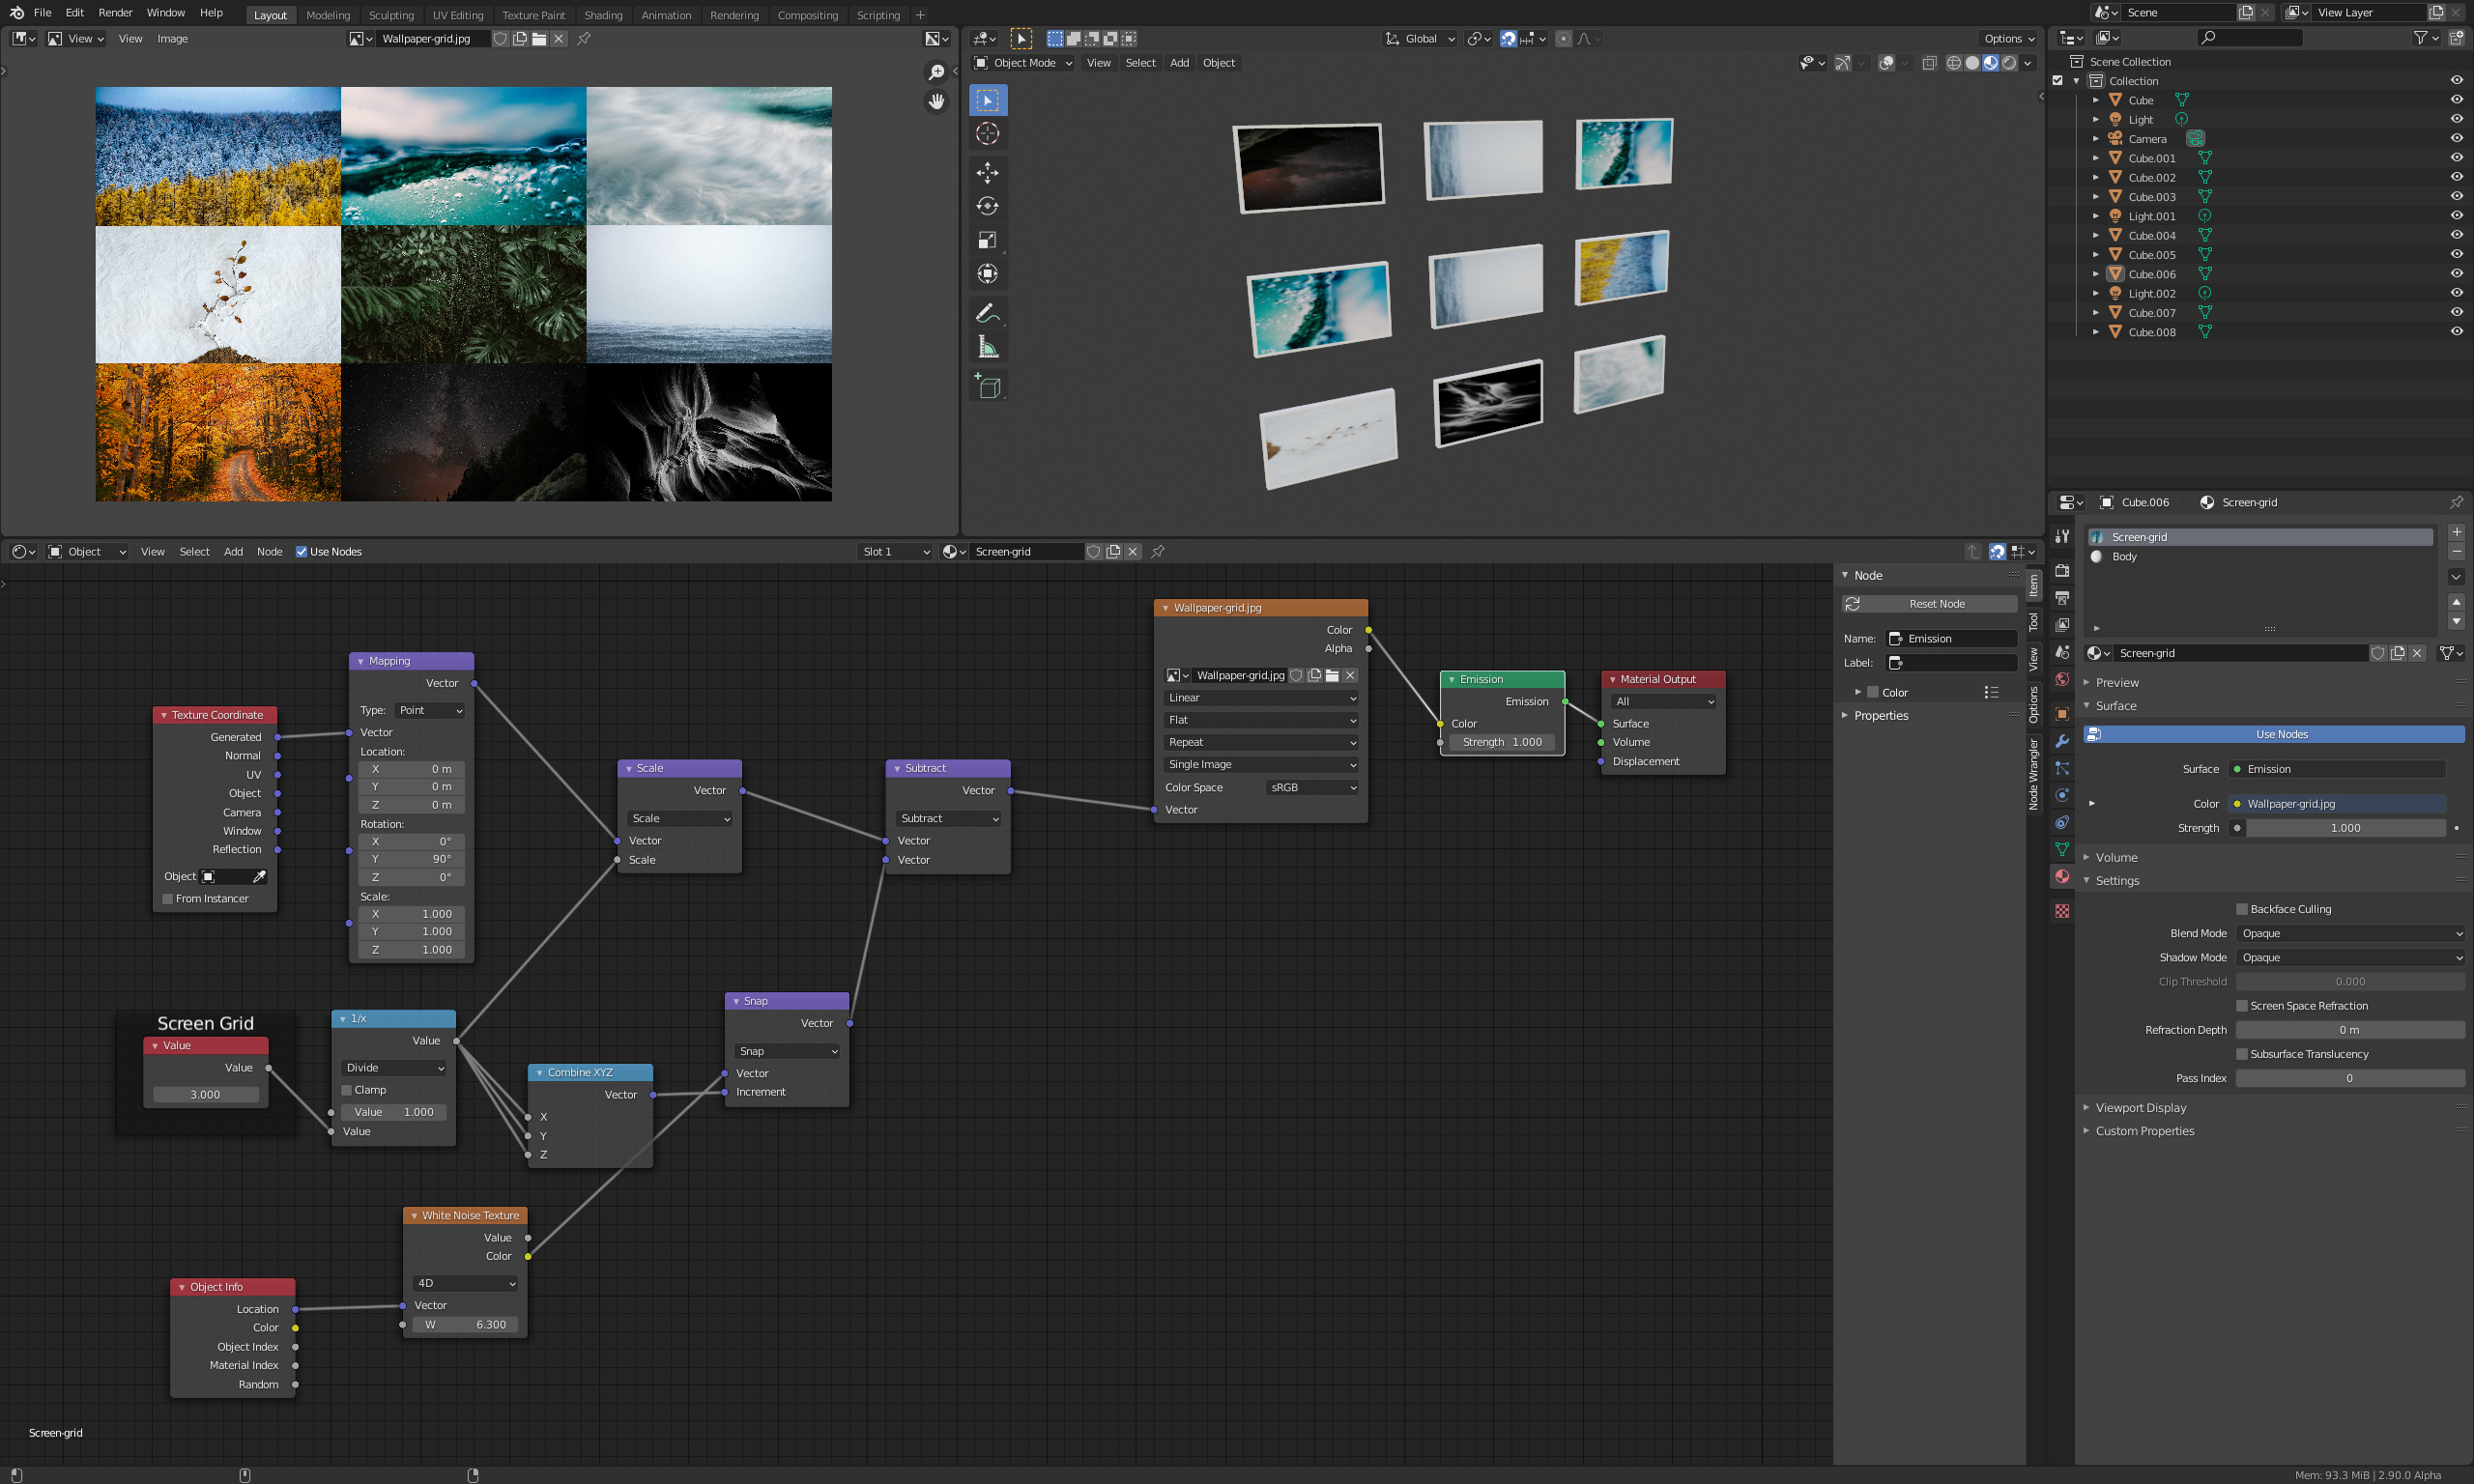Expand the Viewport Display panel
The width and height of the screenshot is (2474, 1484).
[2140, 1108]
